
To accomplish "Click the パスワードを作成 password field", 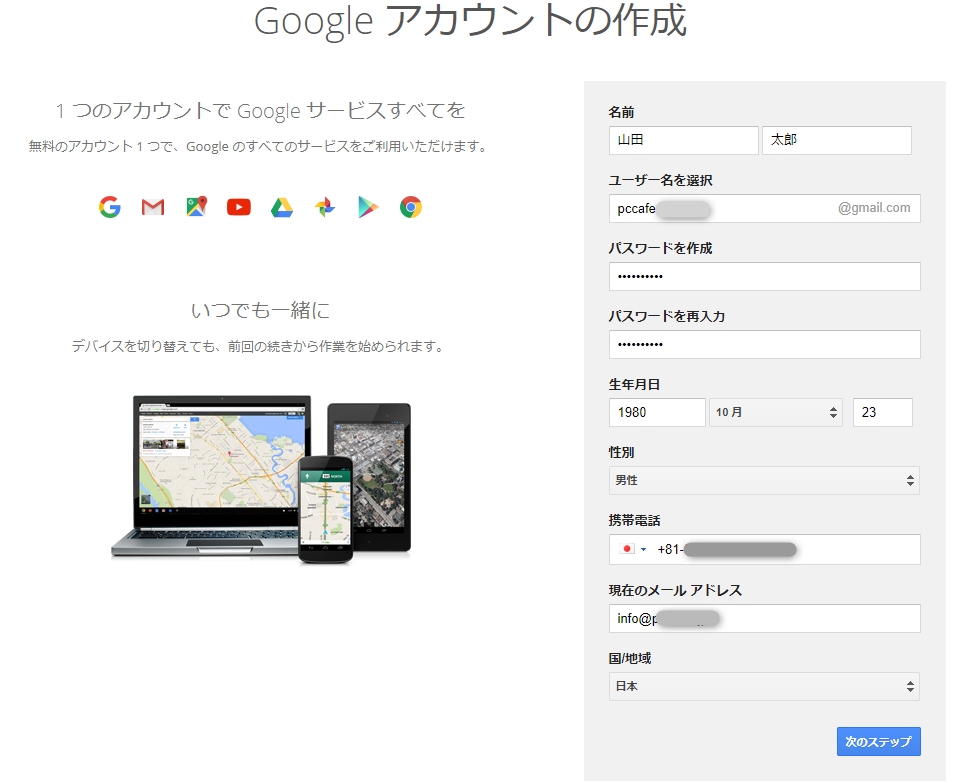I will 765,276.
